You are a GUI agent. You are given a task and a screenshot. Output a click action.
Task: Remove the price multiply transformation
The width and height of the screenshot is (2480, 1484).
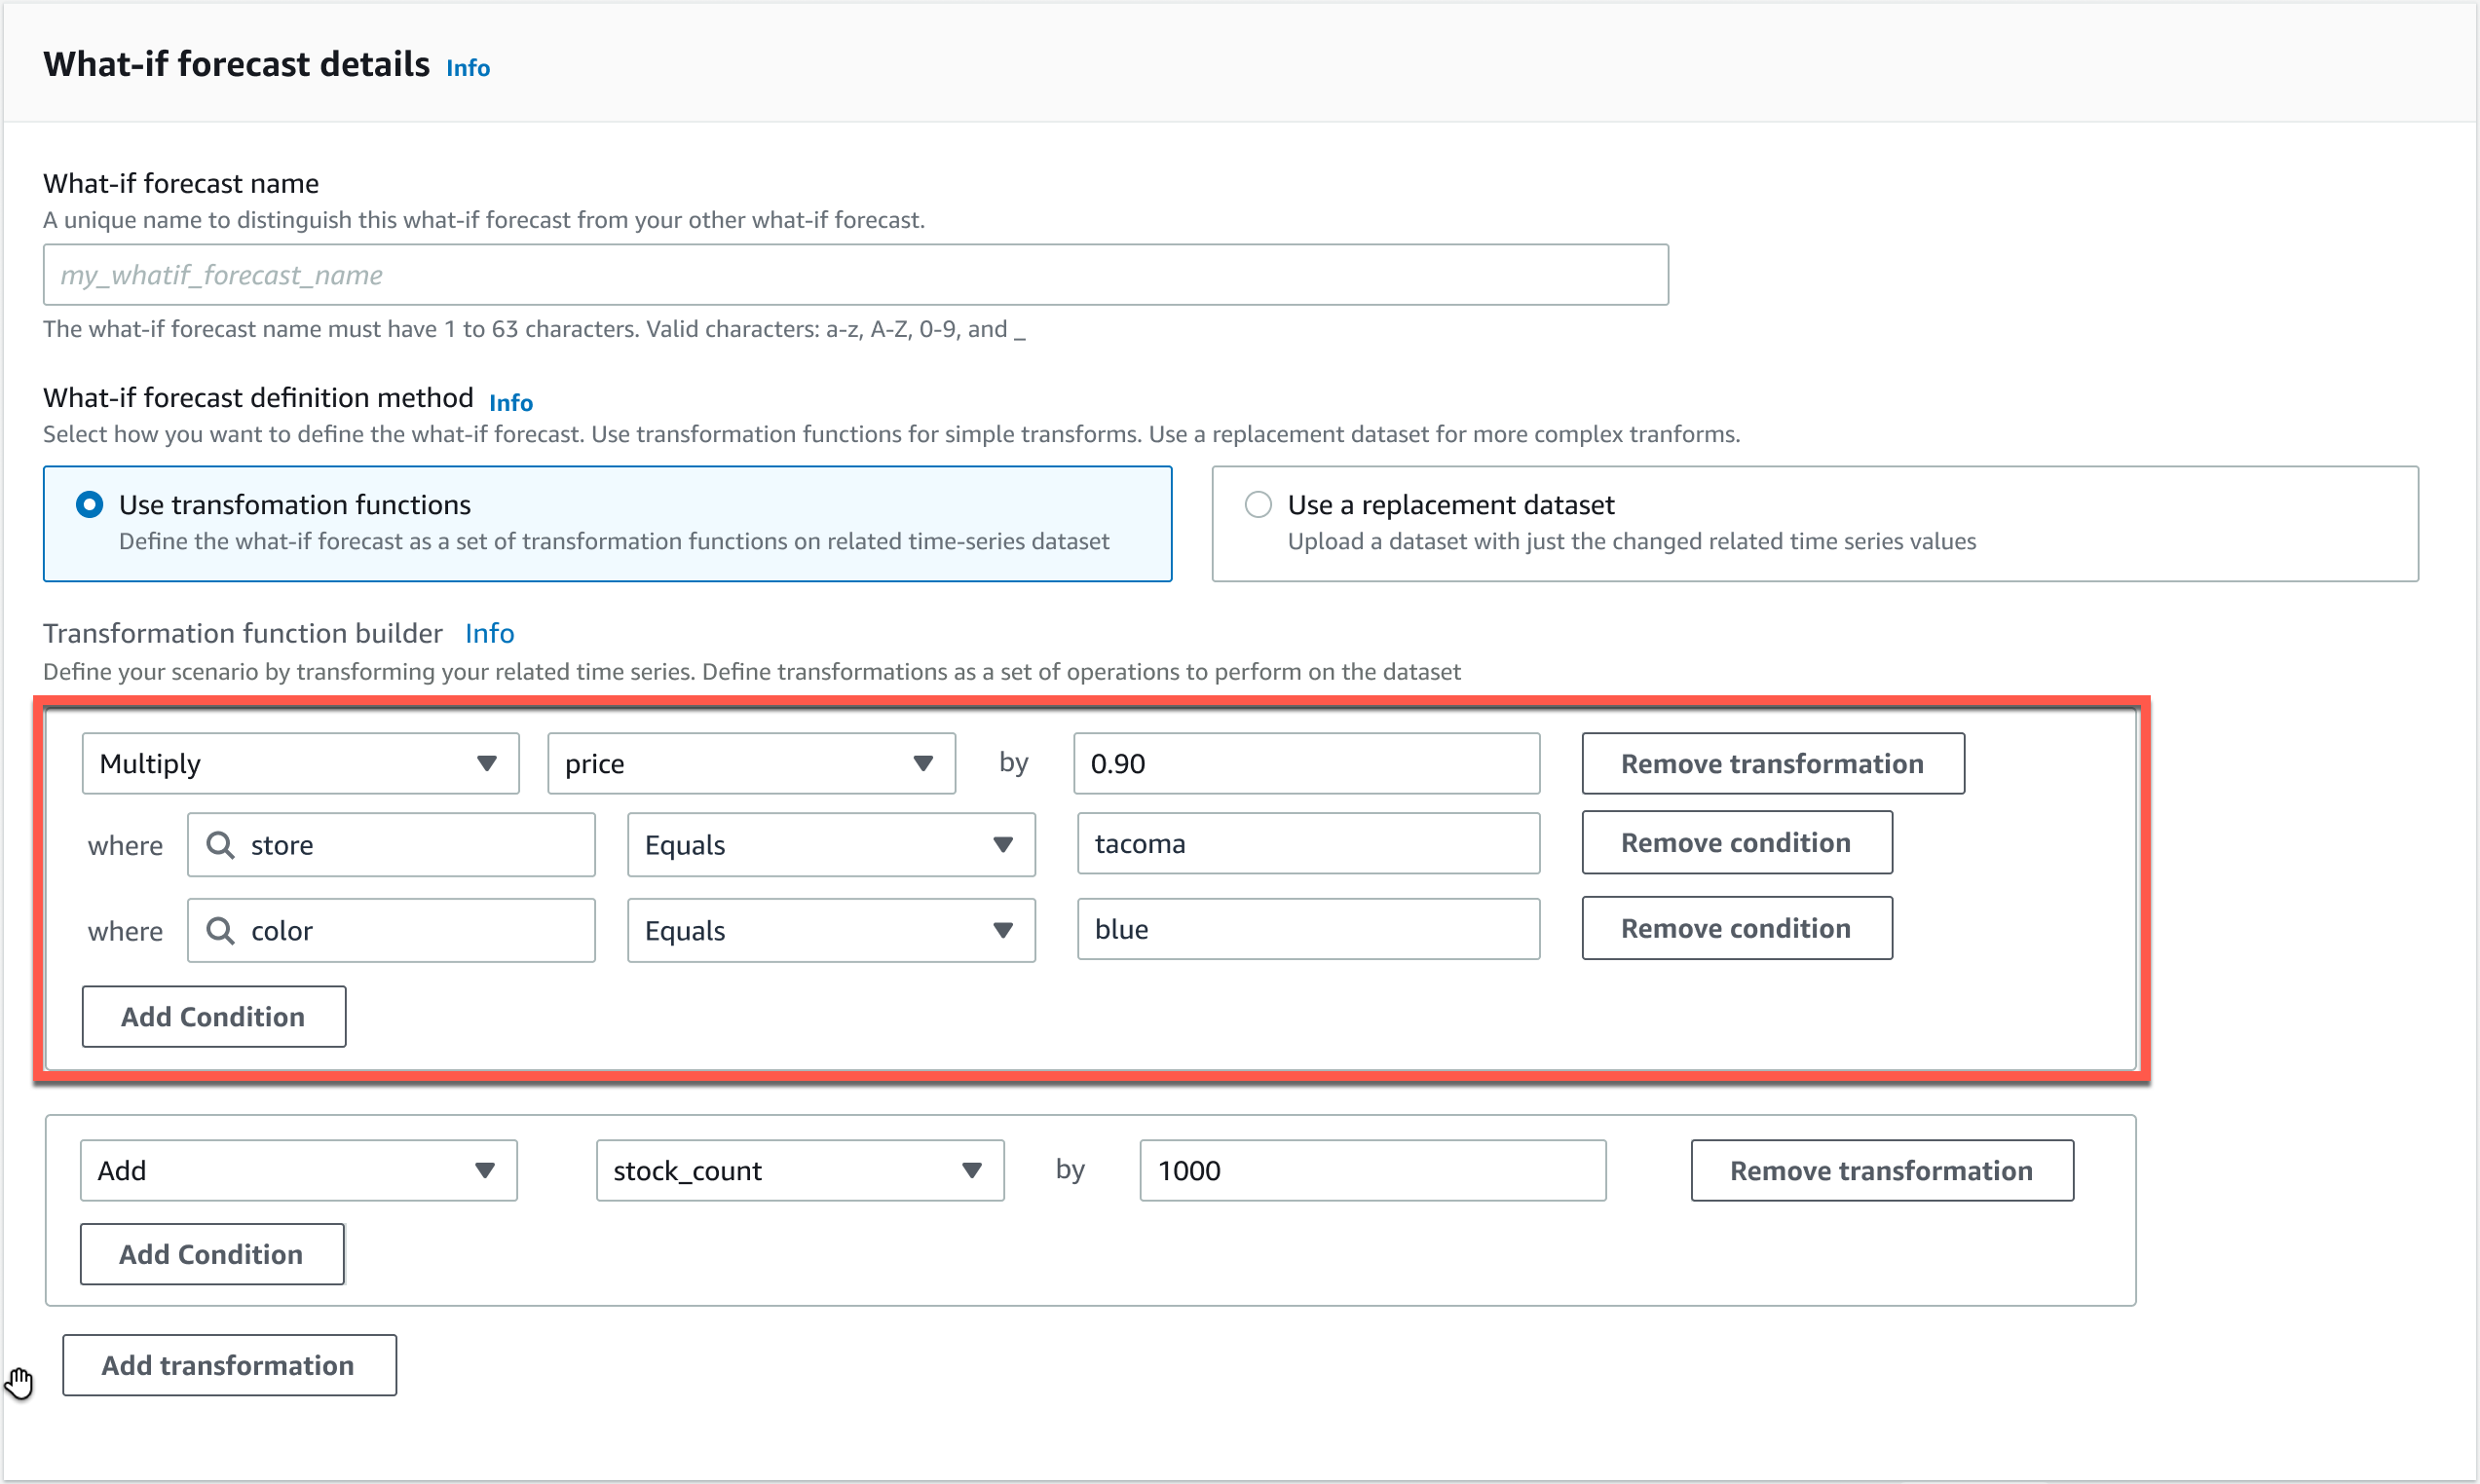click(x=1772, y=763)
